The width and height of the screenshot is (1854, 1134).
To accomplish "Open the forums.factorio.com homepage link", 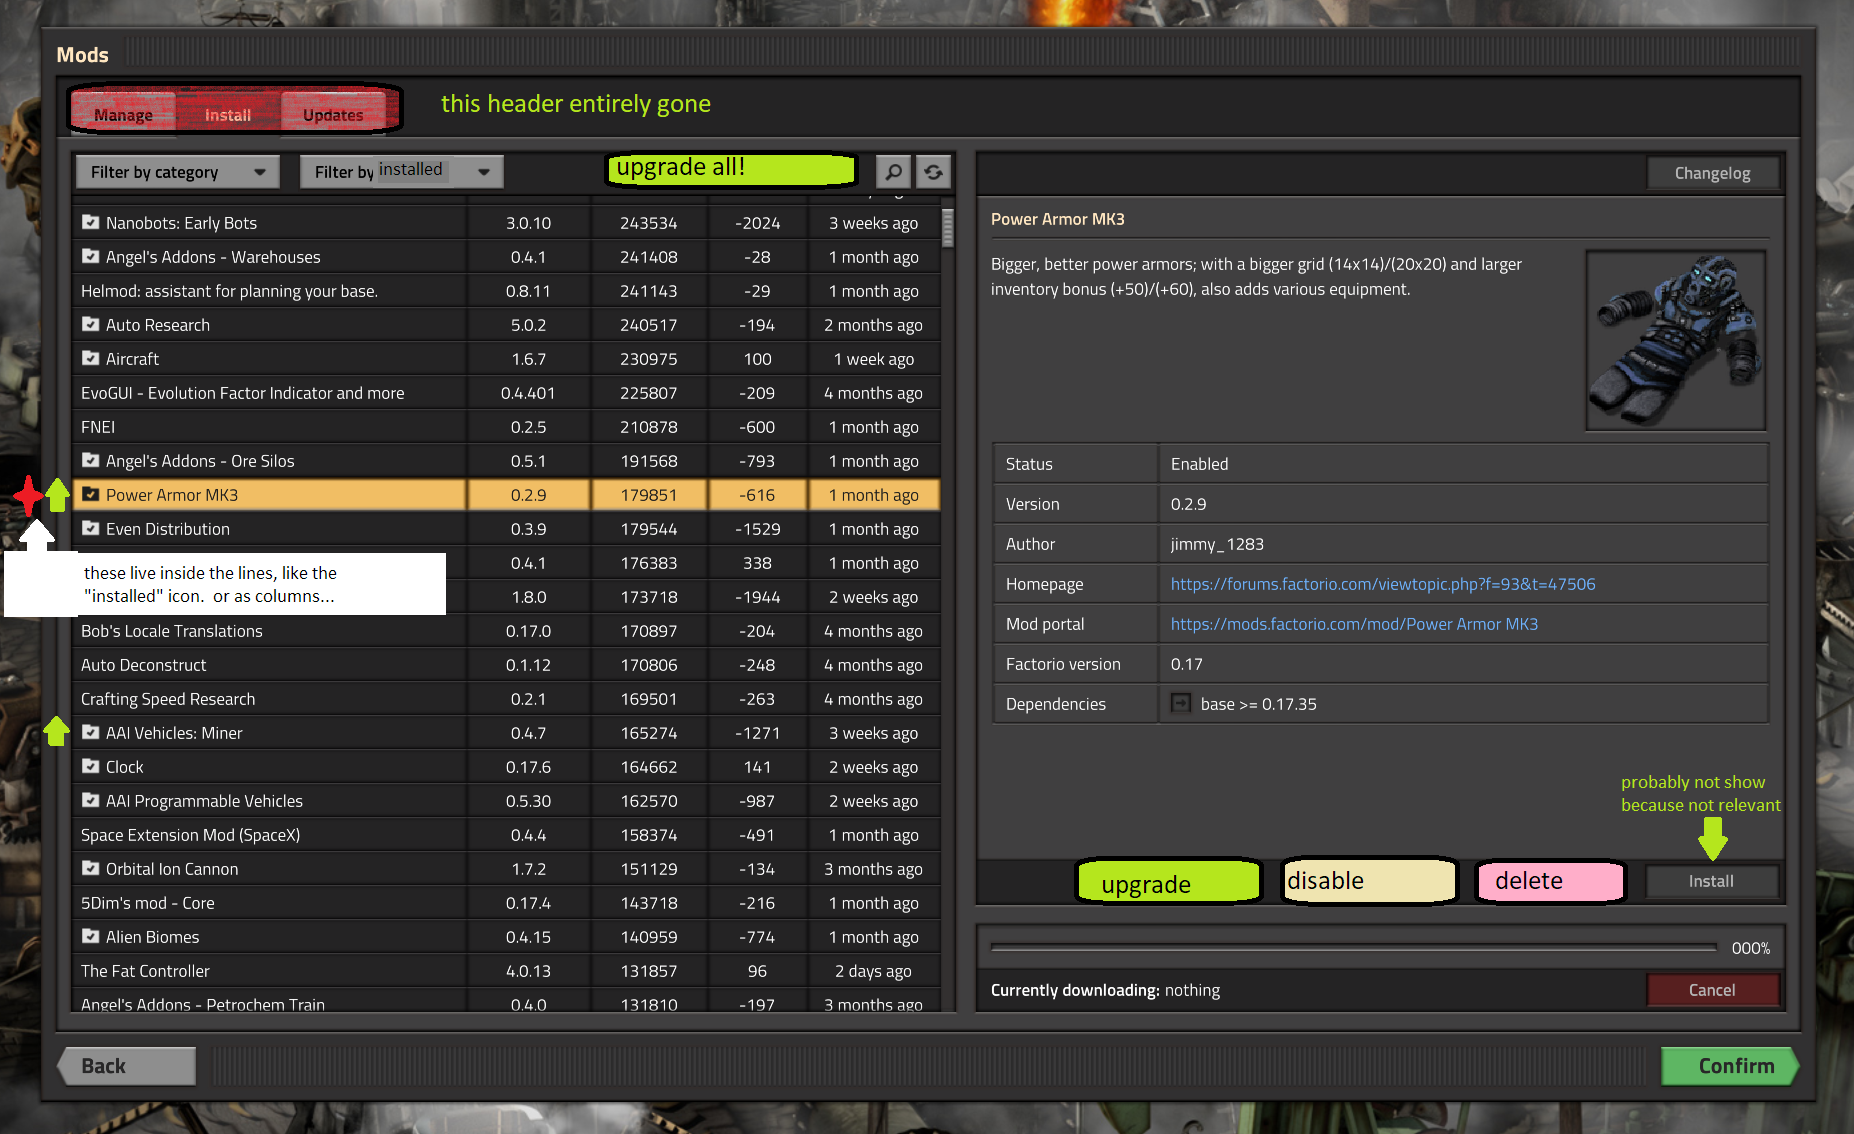I will pyautogui.click(x=1383, y=584).
